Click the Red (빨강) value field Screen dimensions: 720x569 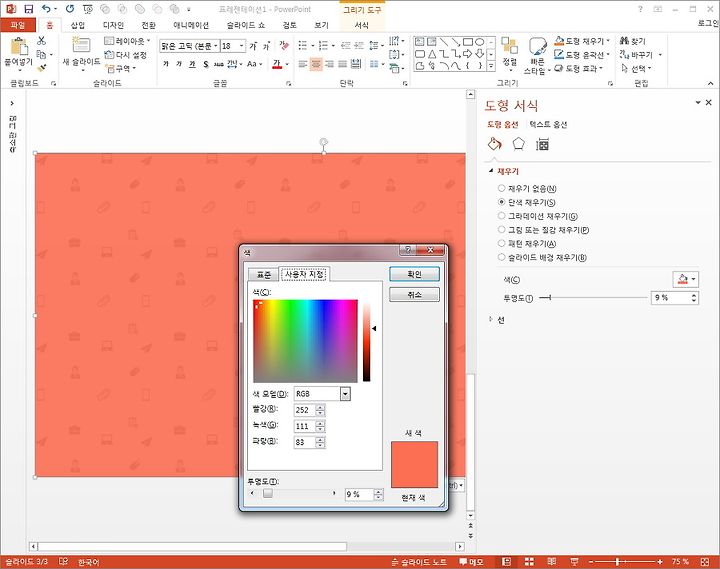point(304,410)
